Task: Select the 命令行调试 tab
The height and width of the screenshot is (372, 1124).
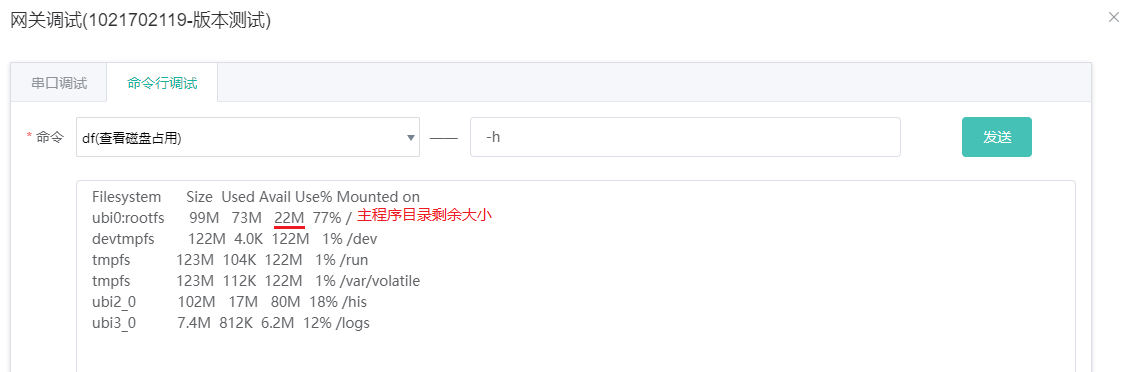Action: tap(162, 82)
